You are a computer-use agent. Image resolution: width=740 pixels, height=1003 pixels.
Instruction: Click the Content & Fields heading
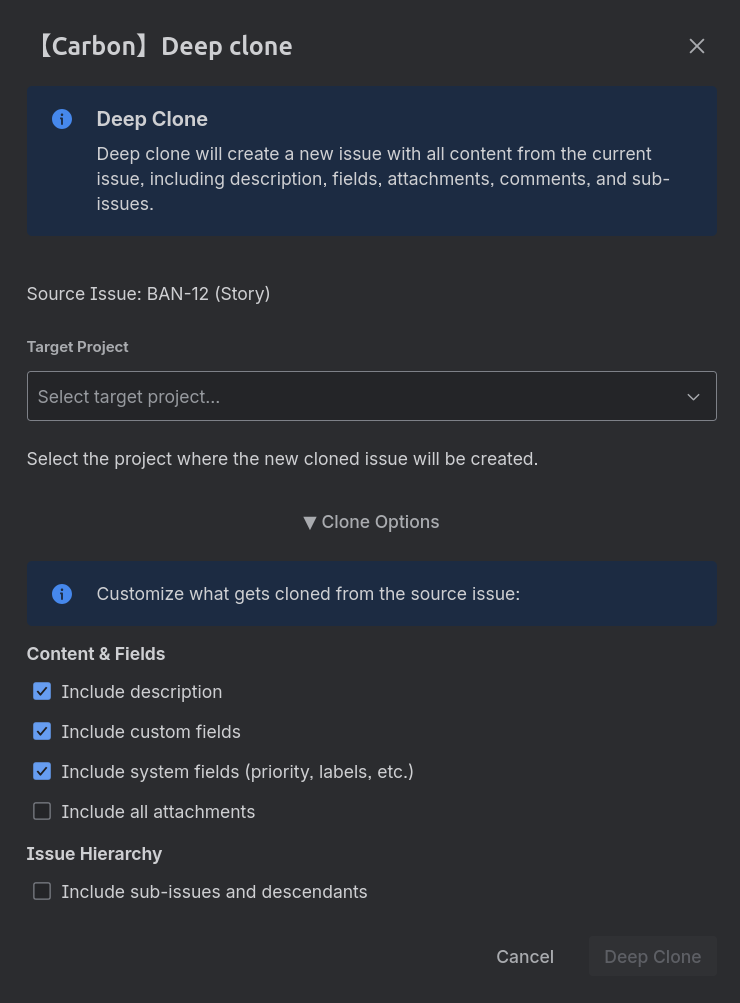point(95,654)
